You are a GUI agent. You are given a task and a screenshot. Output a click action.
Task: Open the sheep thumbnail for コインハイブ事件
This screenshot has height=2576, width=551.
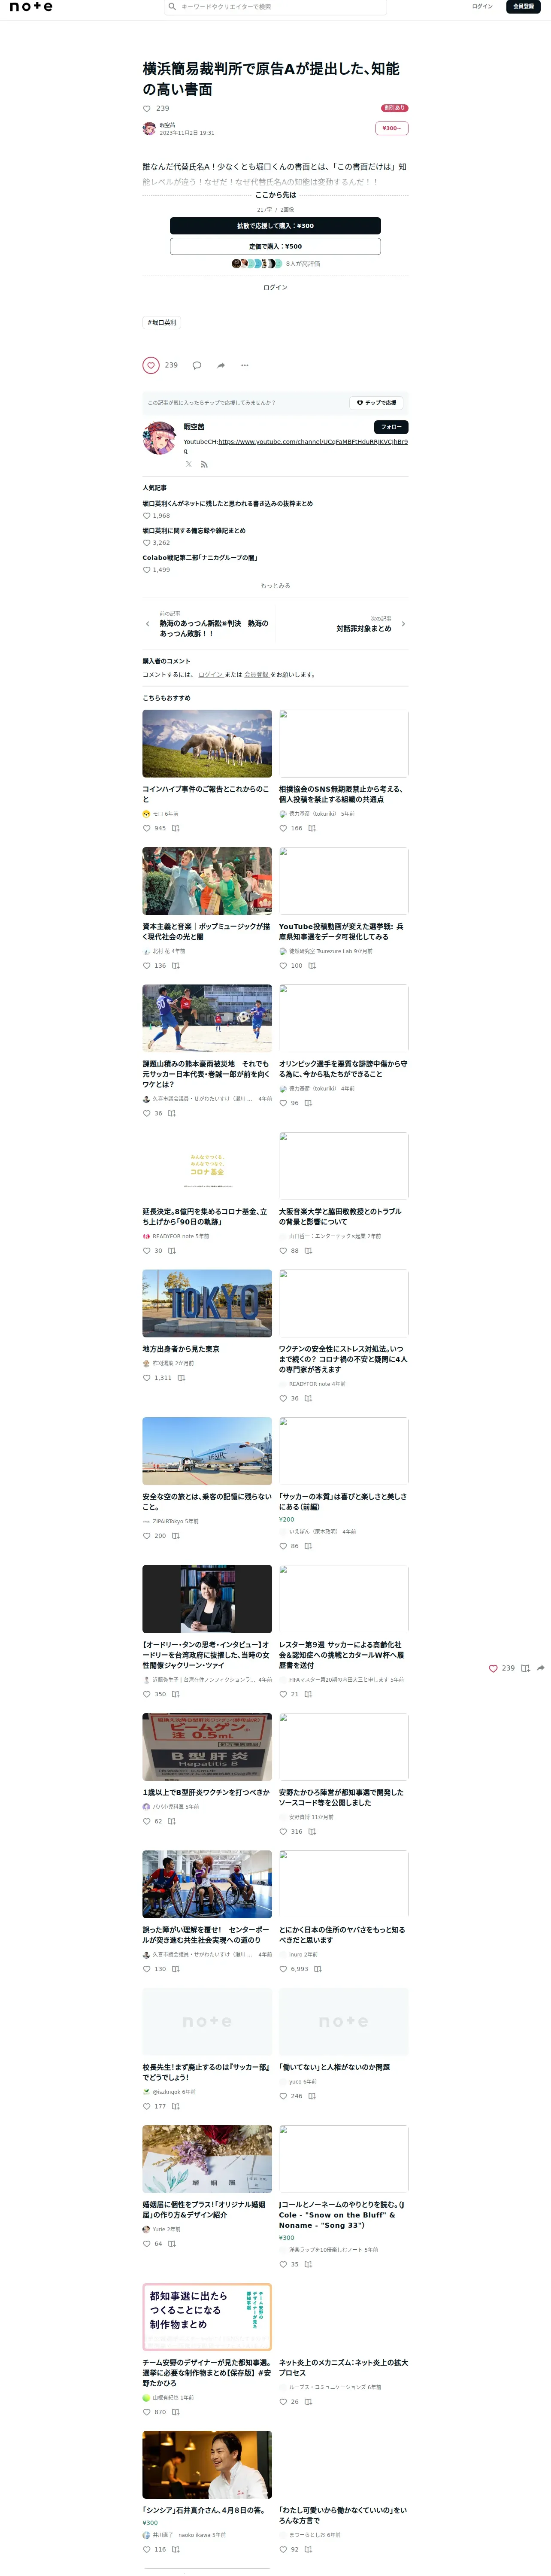[207, 744]
